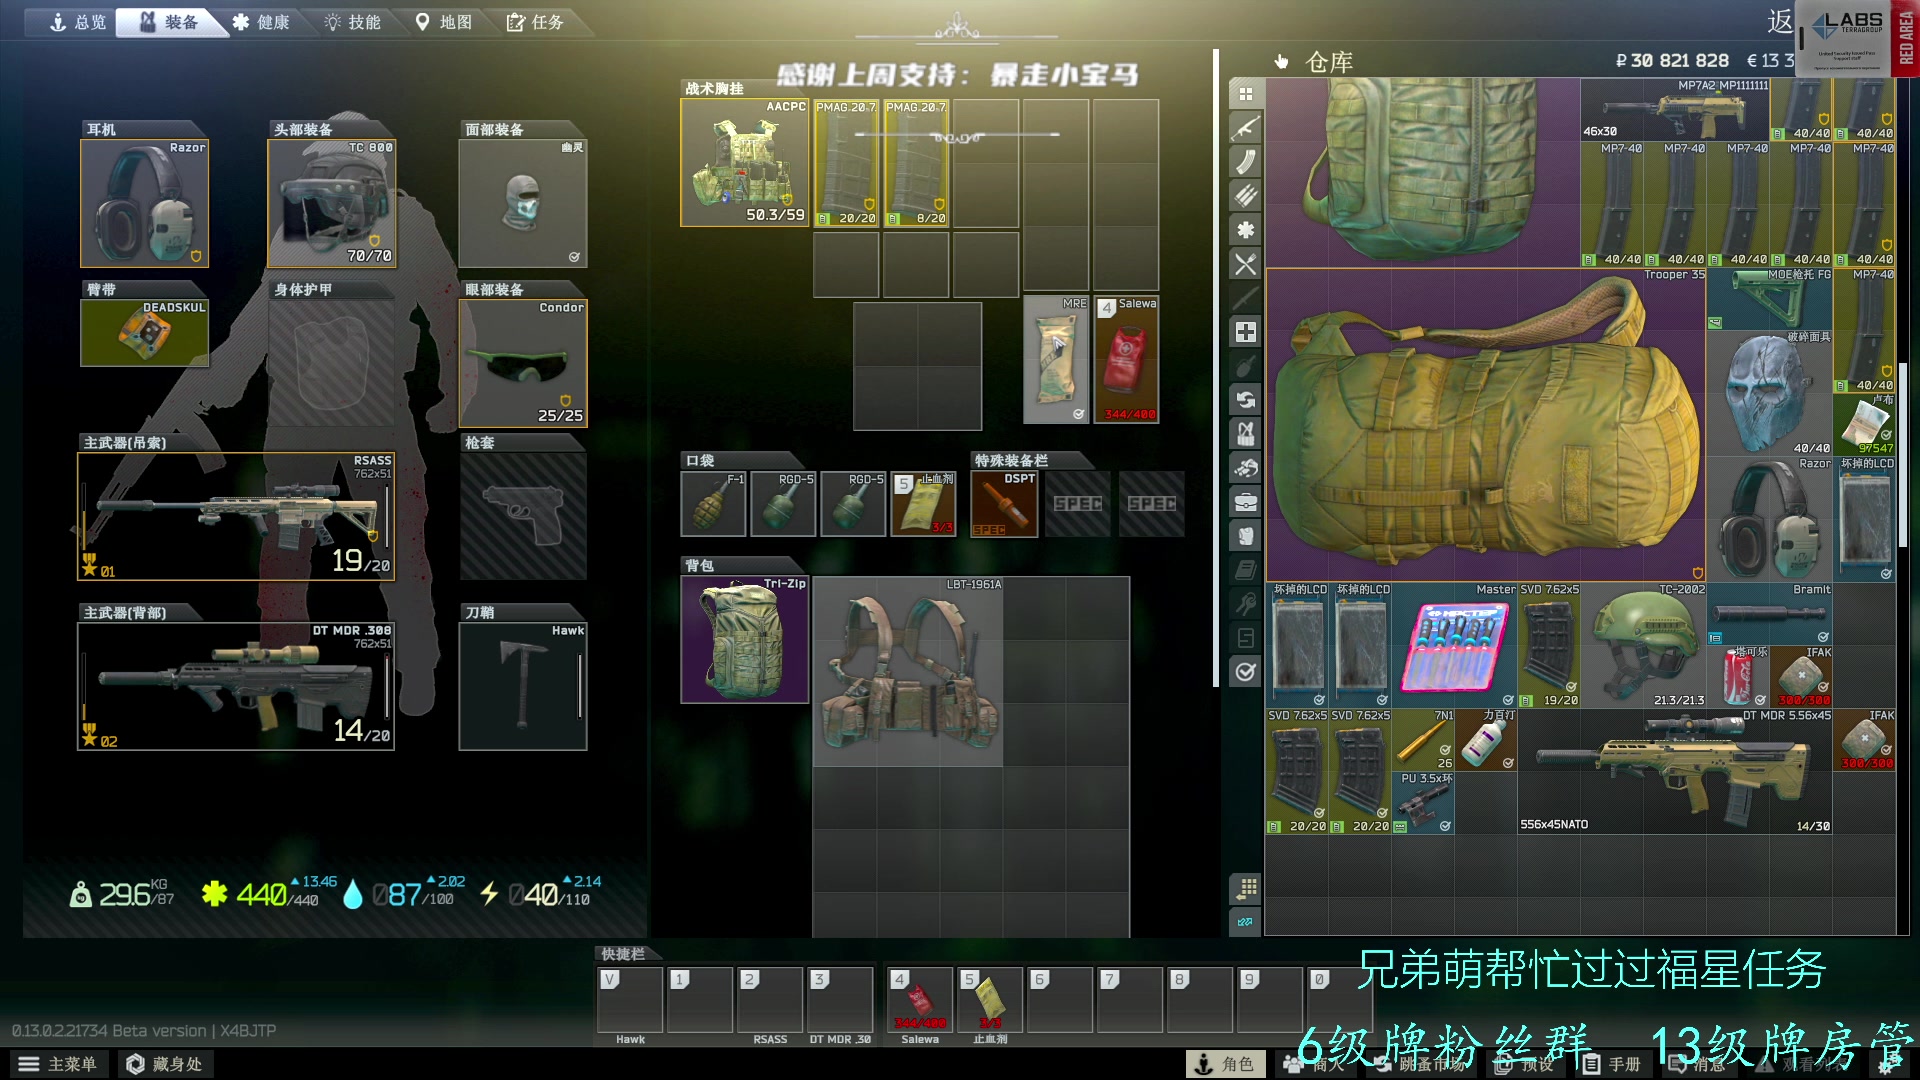Select the Condor glasses
This screenshot has width=1920, height=1080.
coord(523,363)
